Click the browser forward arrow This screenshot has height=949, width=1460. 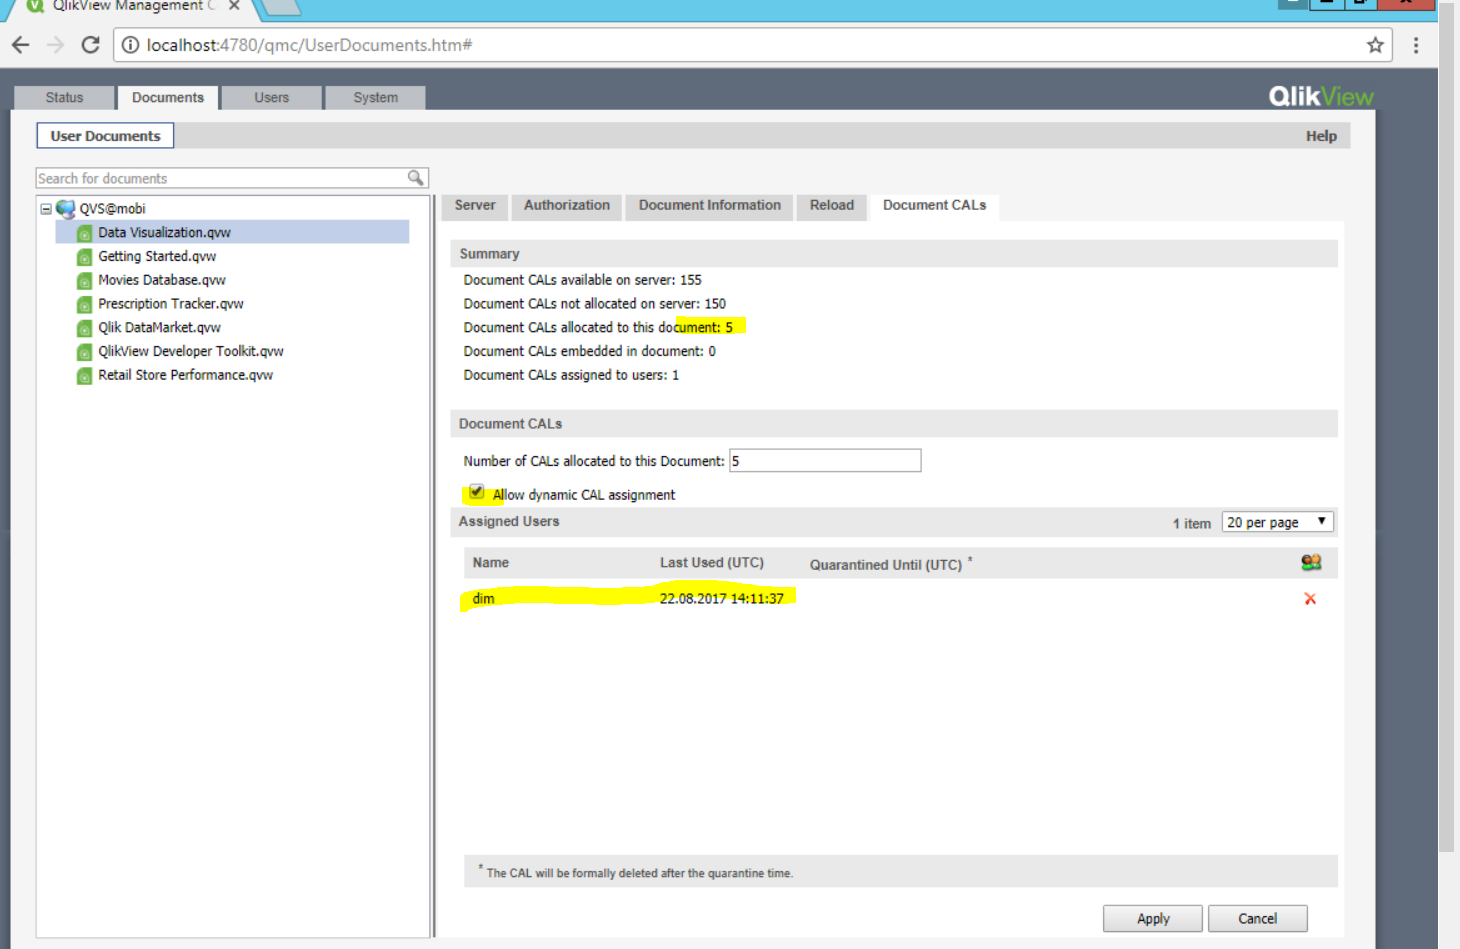55,45
